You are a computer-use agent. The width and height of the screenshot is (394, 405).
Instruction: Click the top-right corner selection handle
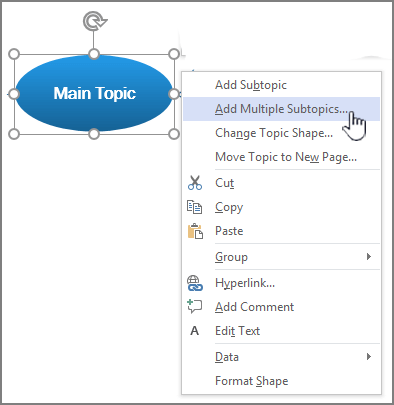pos(174,54)
